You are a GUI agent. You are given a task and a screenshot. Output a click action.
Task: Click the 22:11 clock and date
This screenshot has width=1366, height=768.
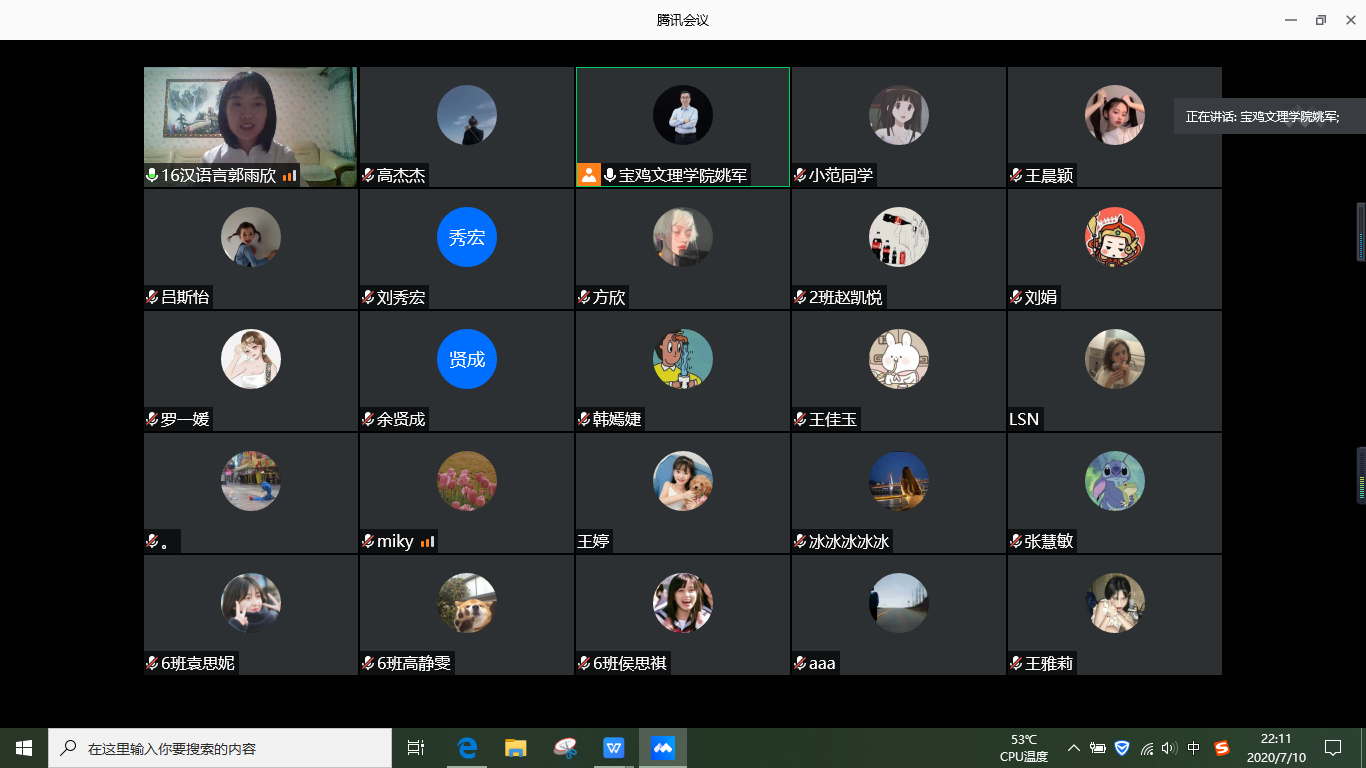1275,748
